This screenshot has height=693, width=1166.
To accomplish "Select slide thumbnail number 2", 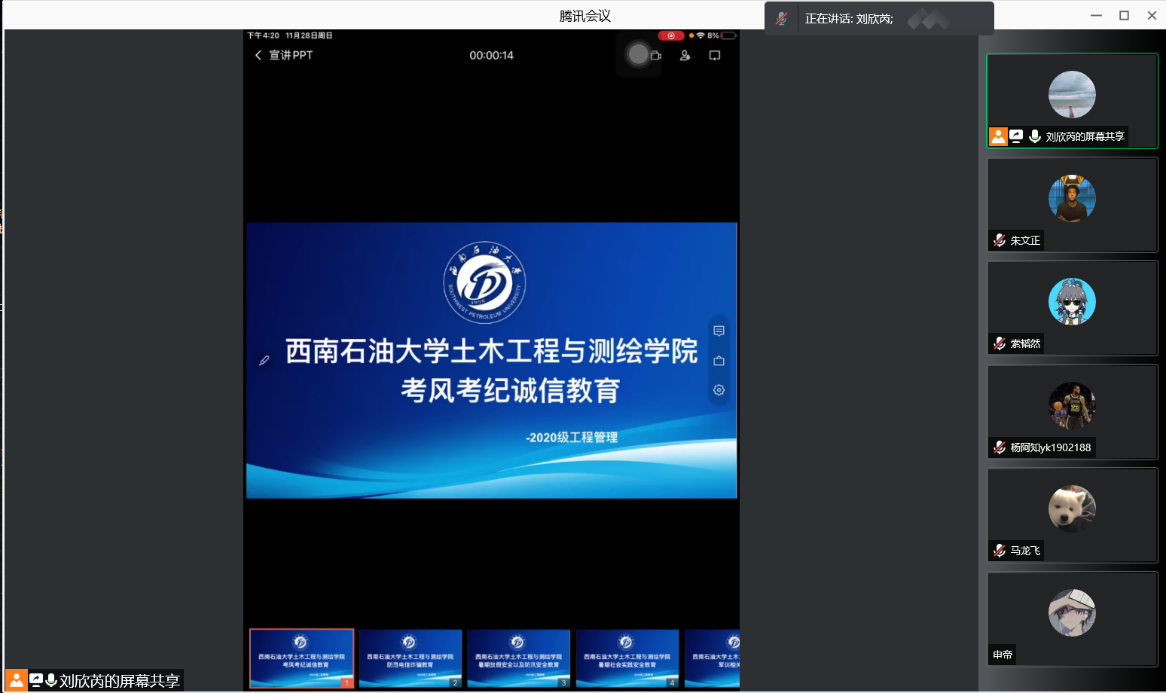I will (x=410, y=658).
